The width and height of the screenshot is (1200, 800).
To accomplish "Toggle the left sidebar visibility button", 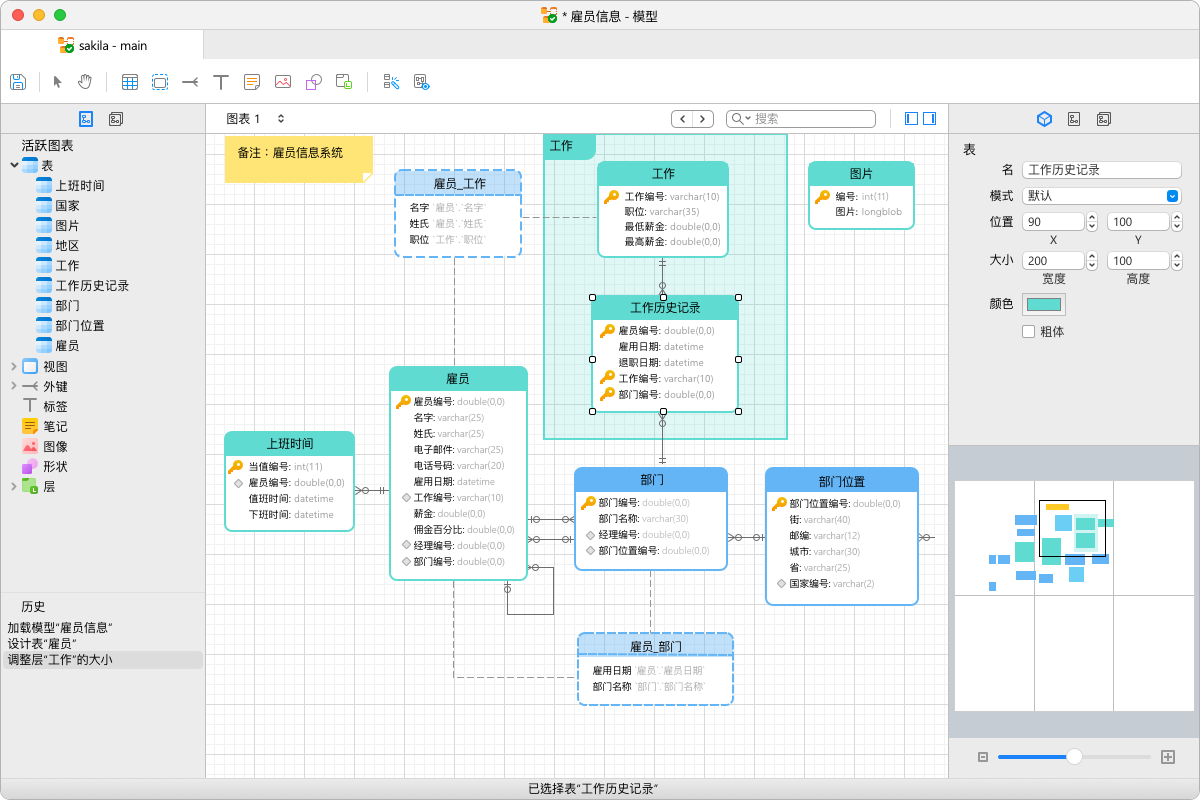I will coord(911,118).
